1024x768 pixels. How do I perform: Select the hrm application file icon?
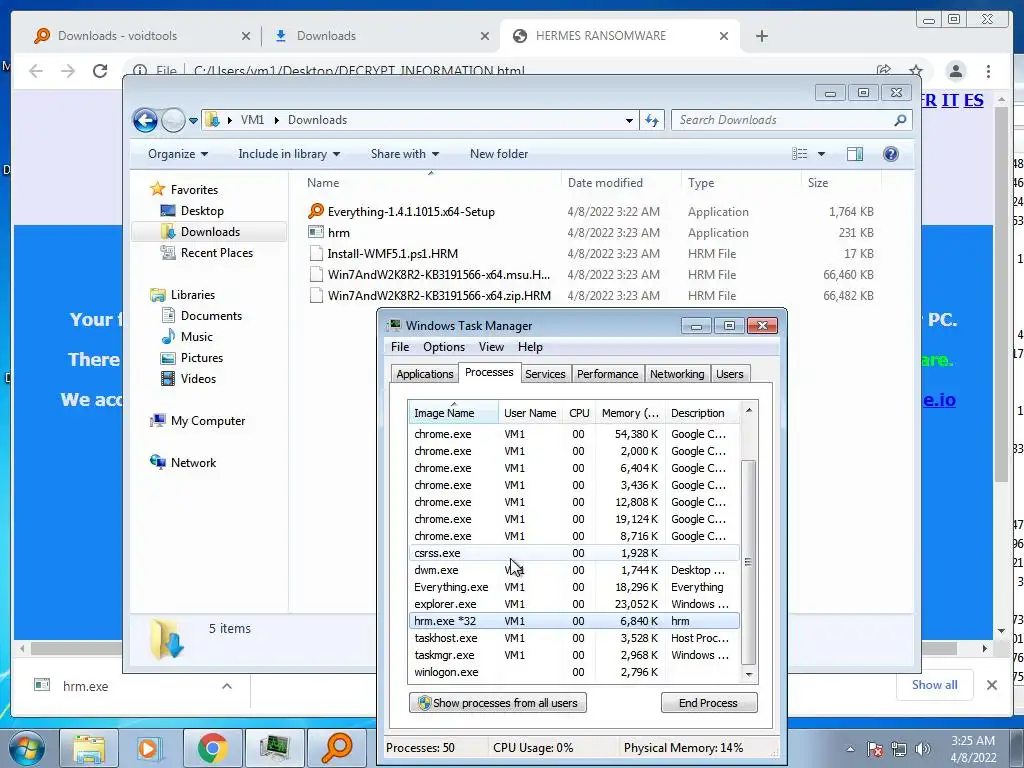pos(316,232)
